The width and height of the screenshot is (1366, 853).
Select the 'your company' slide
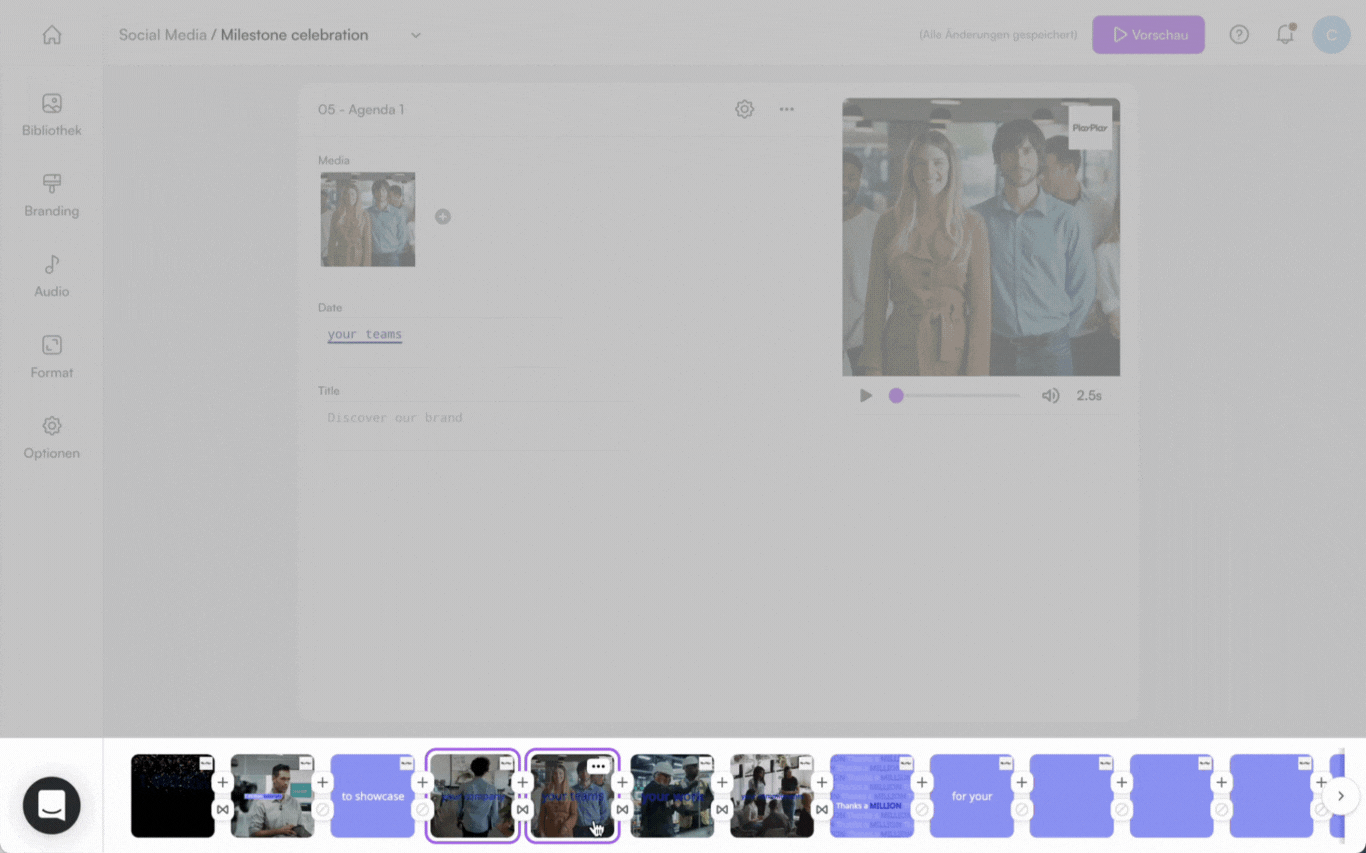[472, 796]
